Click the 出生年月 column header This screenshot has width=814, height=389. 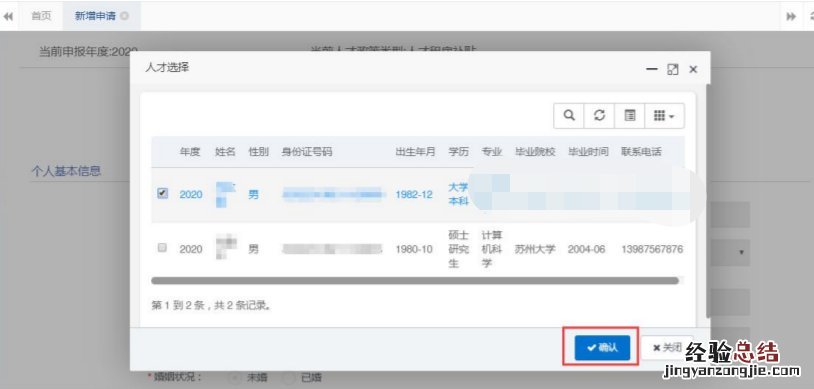pos(415,152)
